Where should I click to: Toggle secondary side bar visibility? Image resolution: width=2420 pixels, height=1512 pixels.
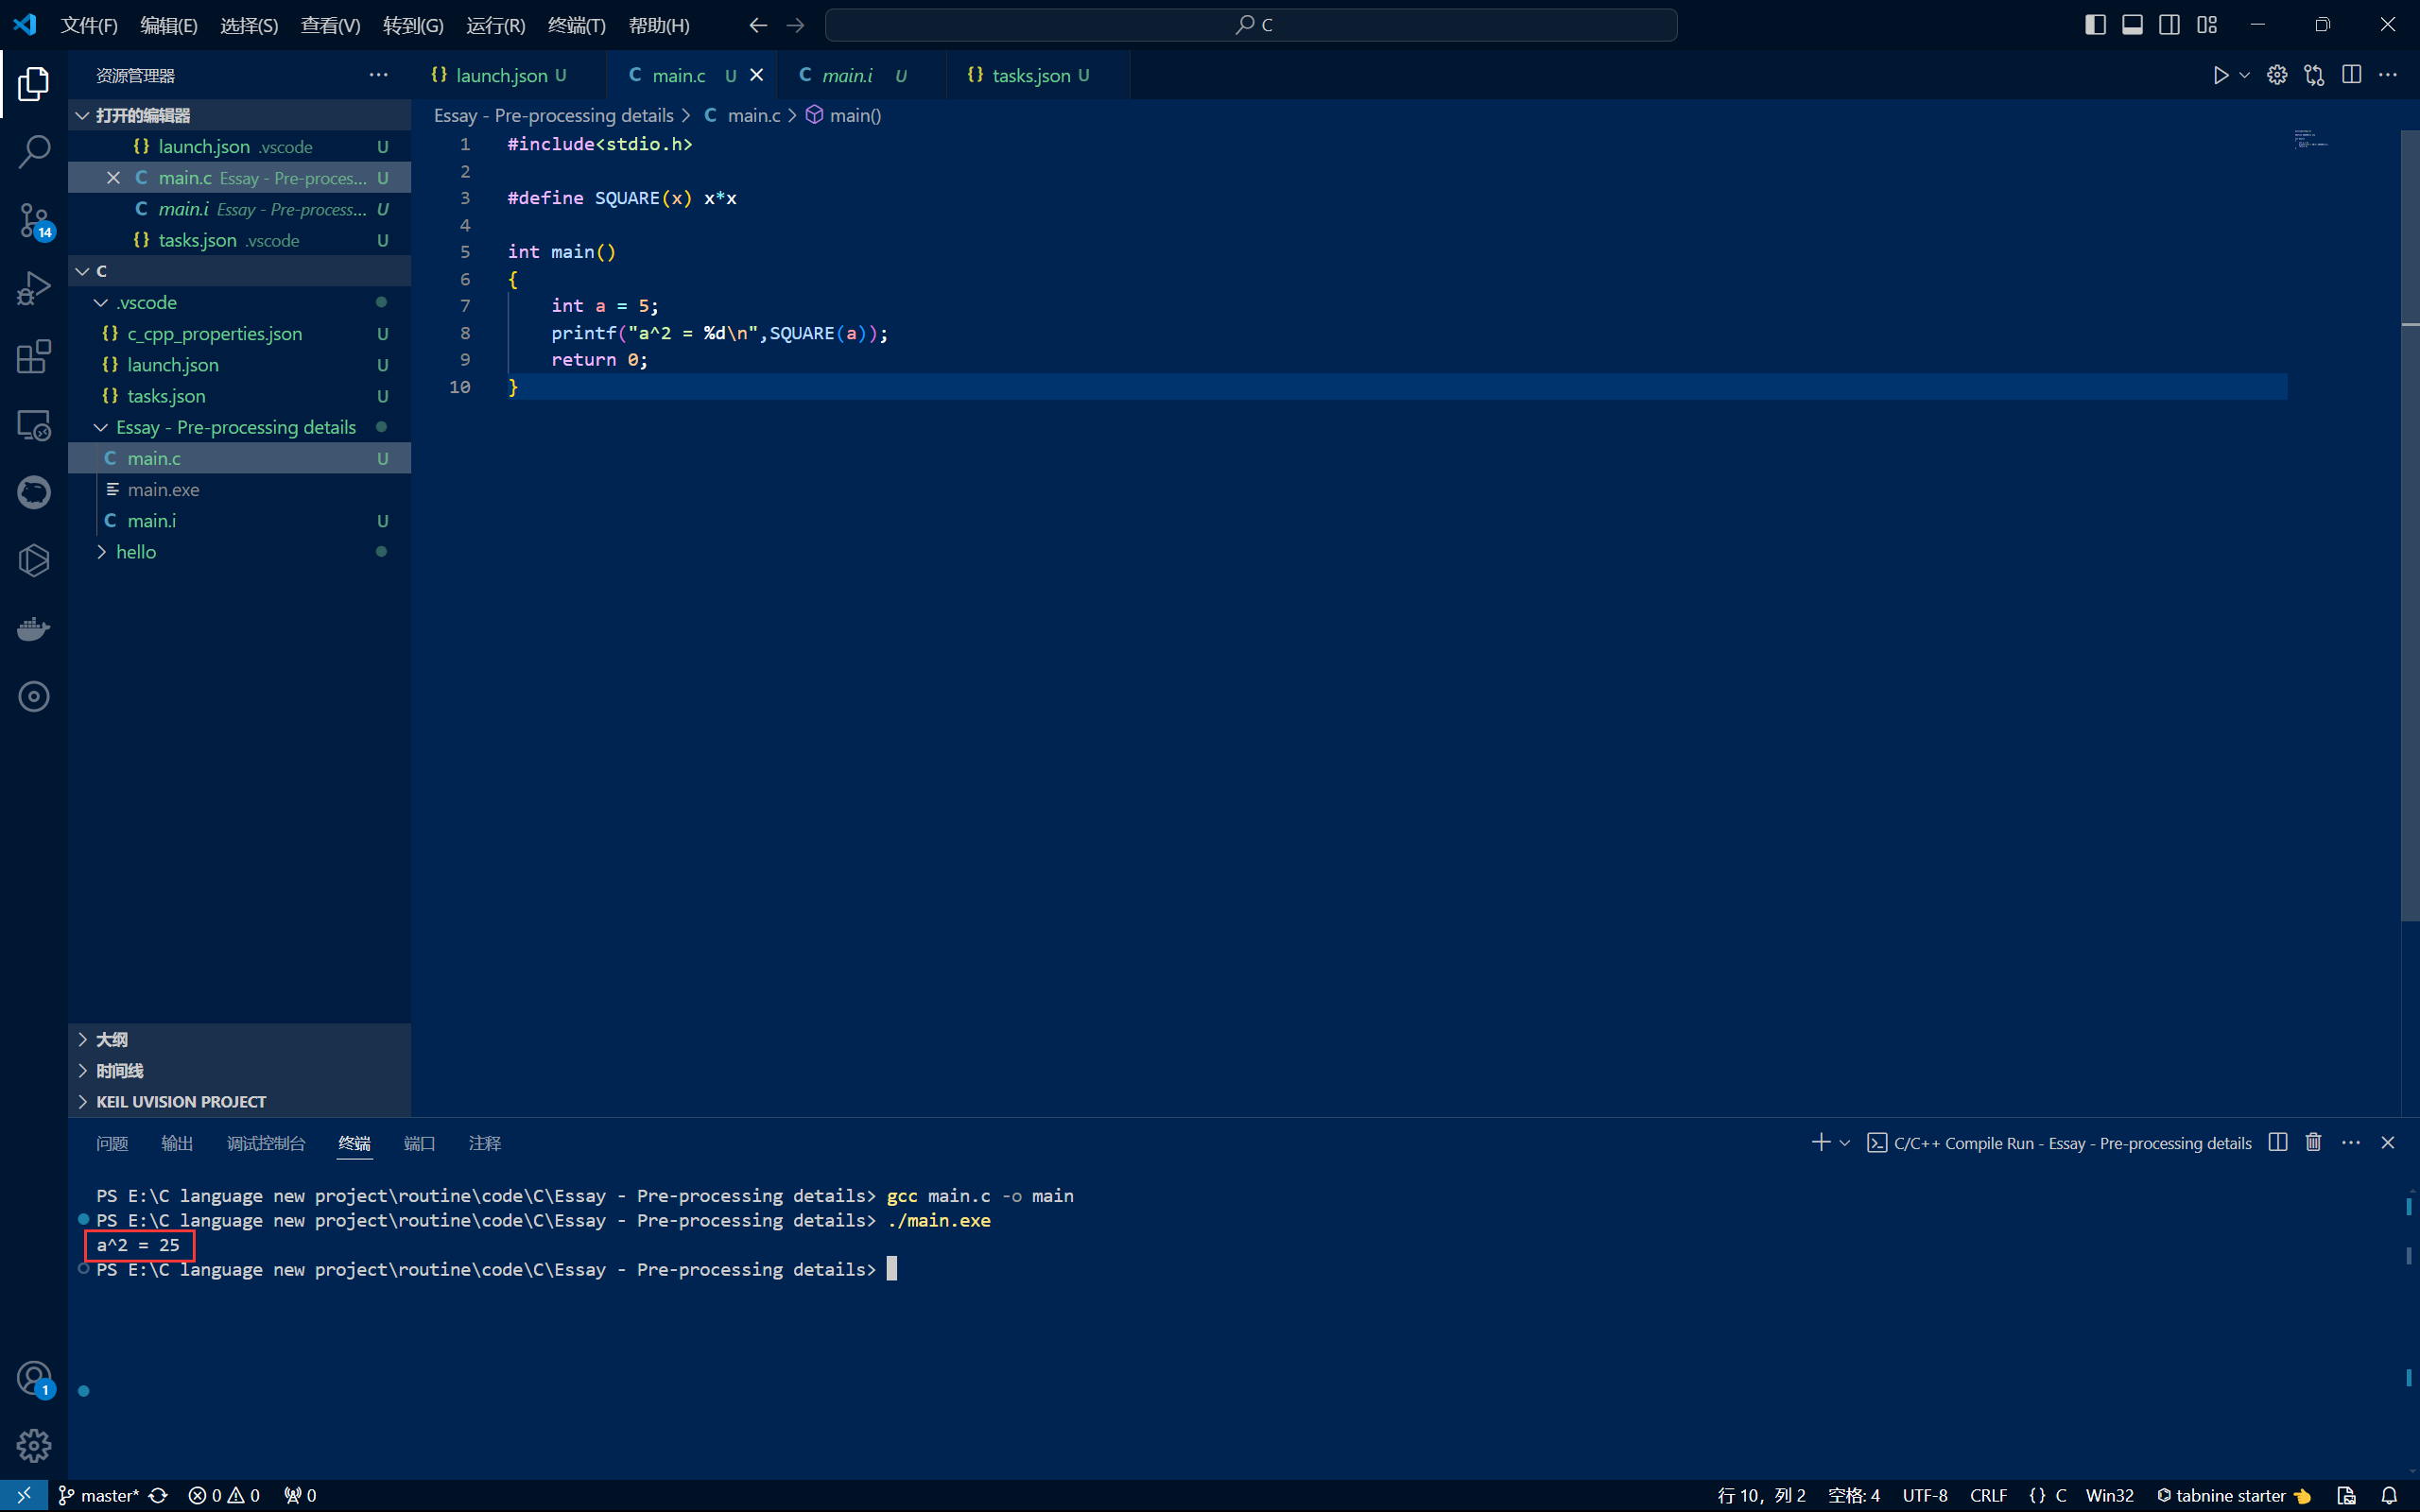pyautogui.click(x=2169, y=25)
